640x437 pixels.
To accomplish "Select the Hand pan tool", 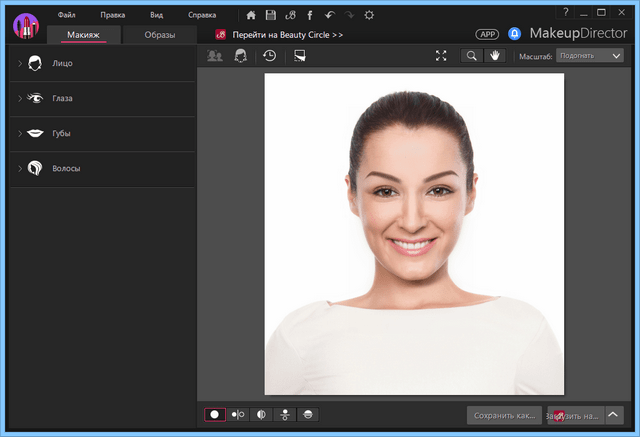I will point(494,56).
